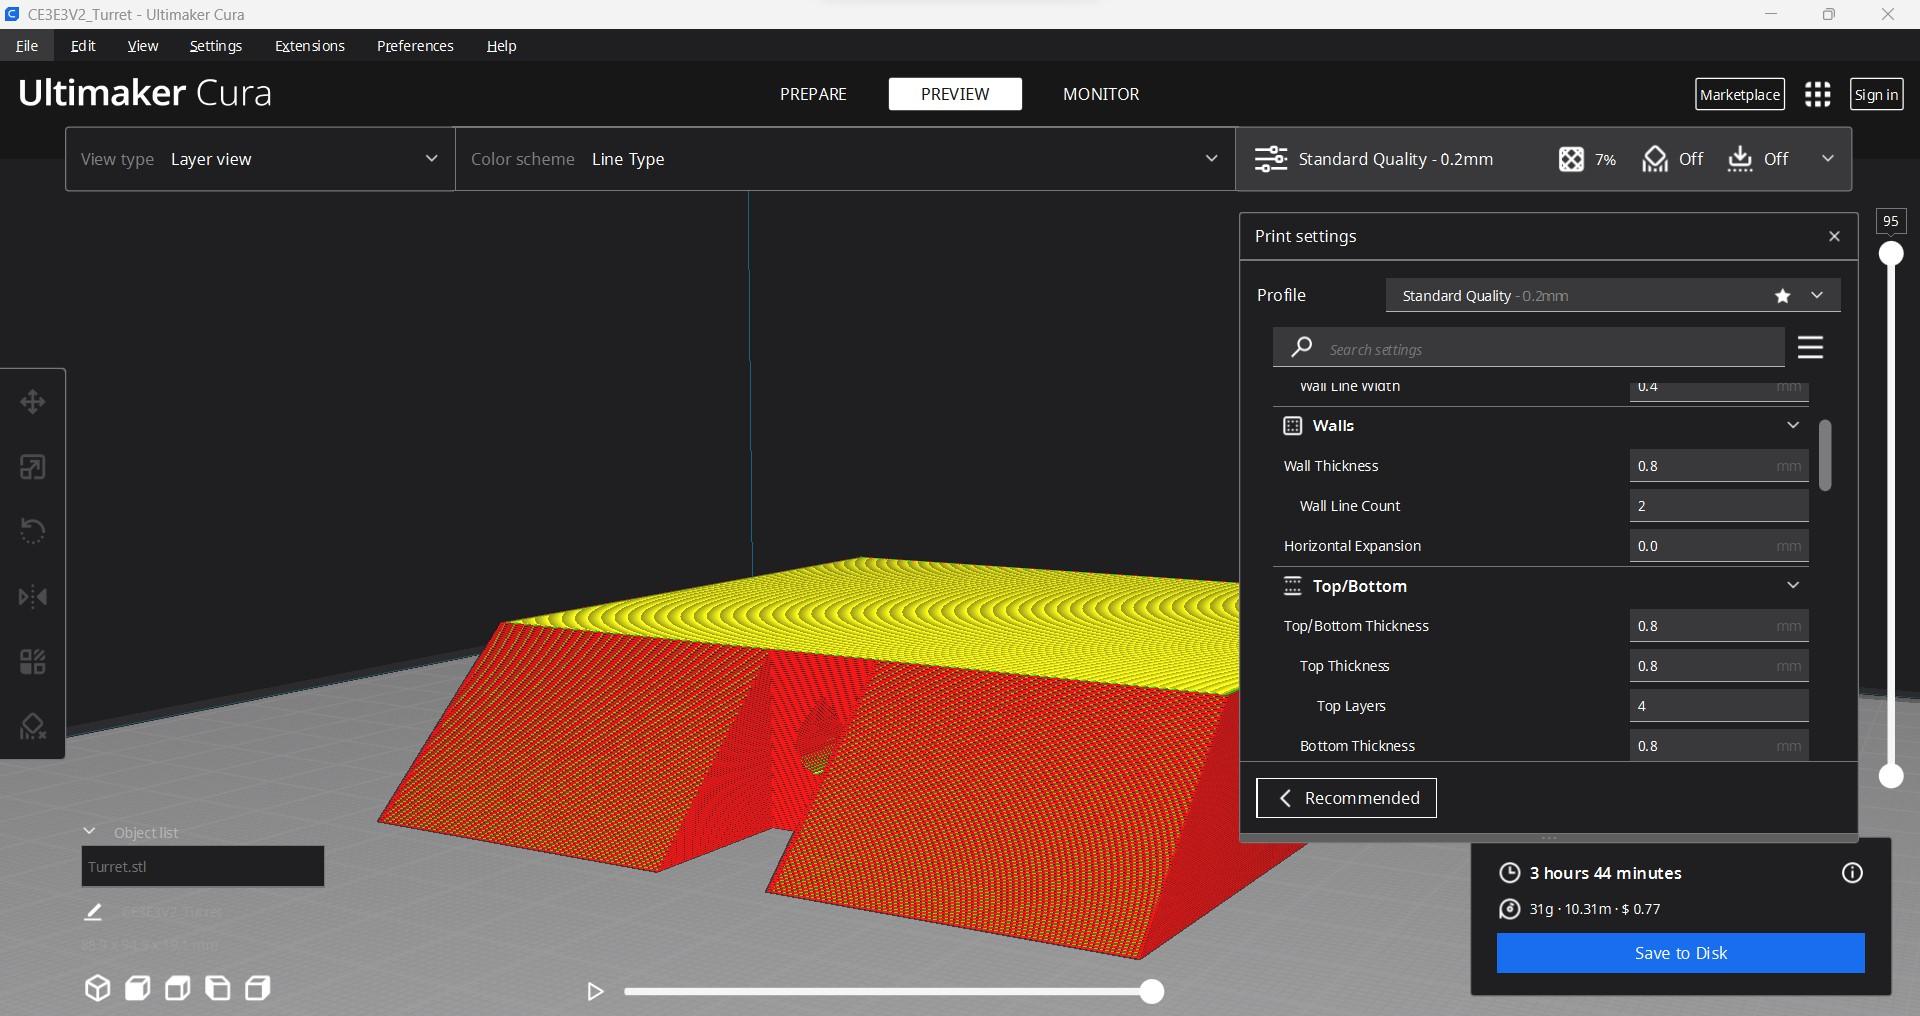
Task: Click the Top Thickness value field
Action: (x=1718, y=666)
